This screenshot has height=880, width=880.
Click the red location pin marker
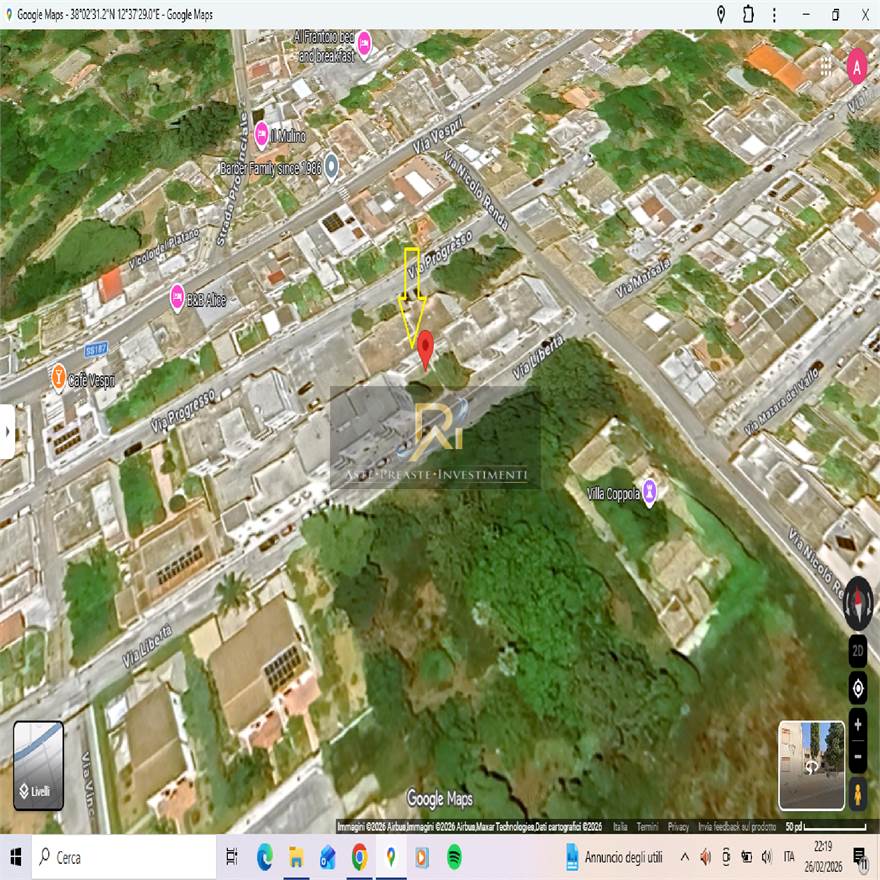(x=425, y=348)
